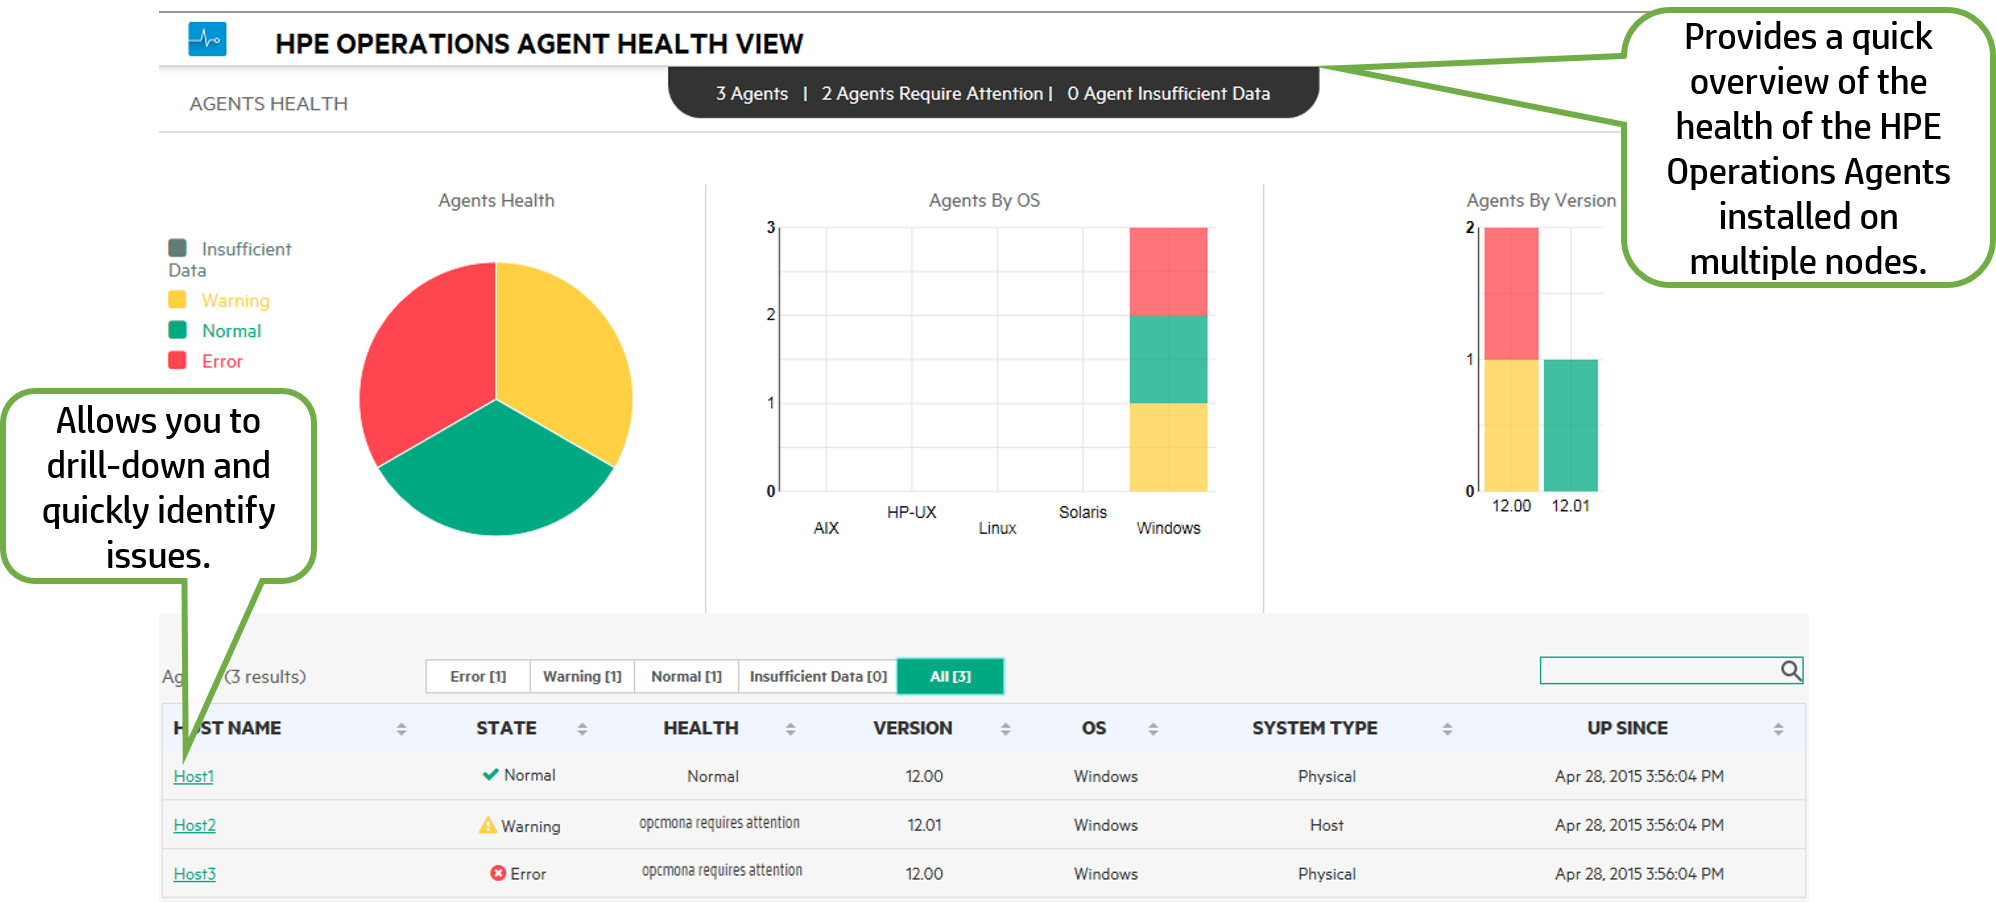Image resolution: width=1996 pixels, height=902 pixels.
Task: Click the yellow warning icon beside Host2
Action: point(488,824)
